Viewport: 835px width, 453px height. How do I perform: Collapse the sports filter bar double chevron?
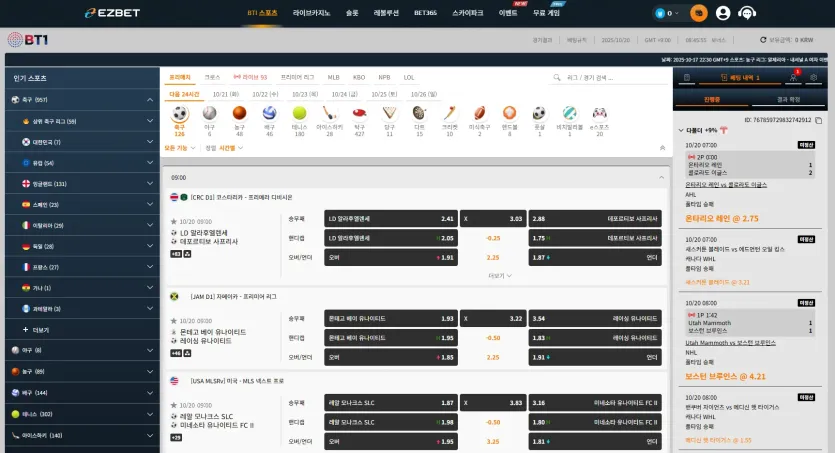coord(662,148)
